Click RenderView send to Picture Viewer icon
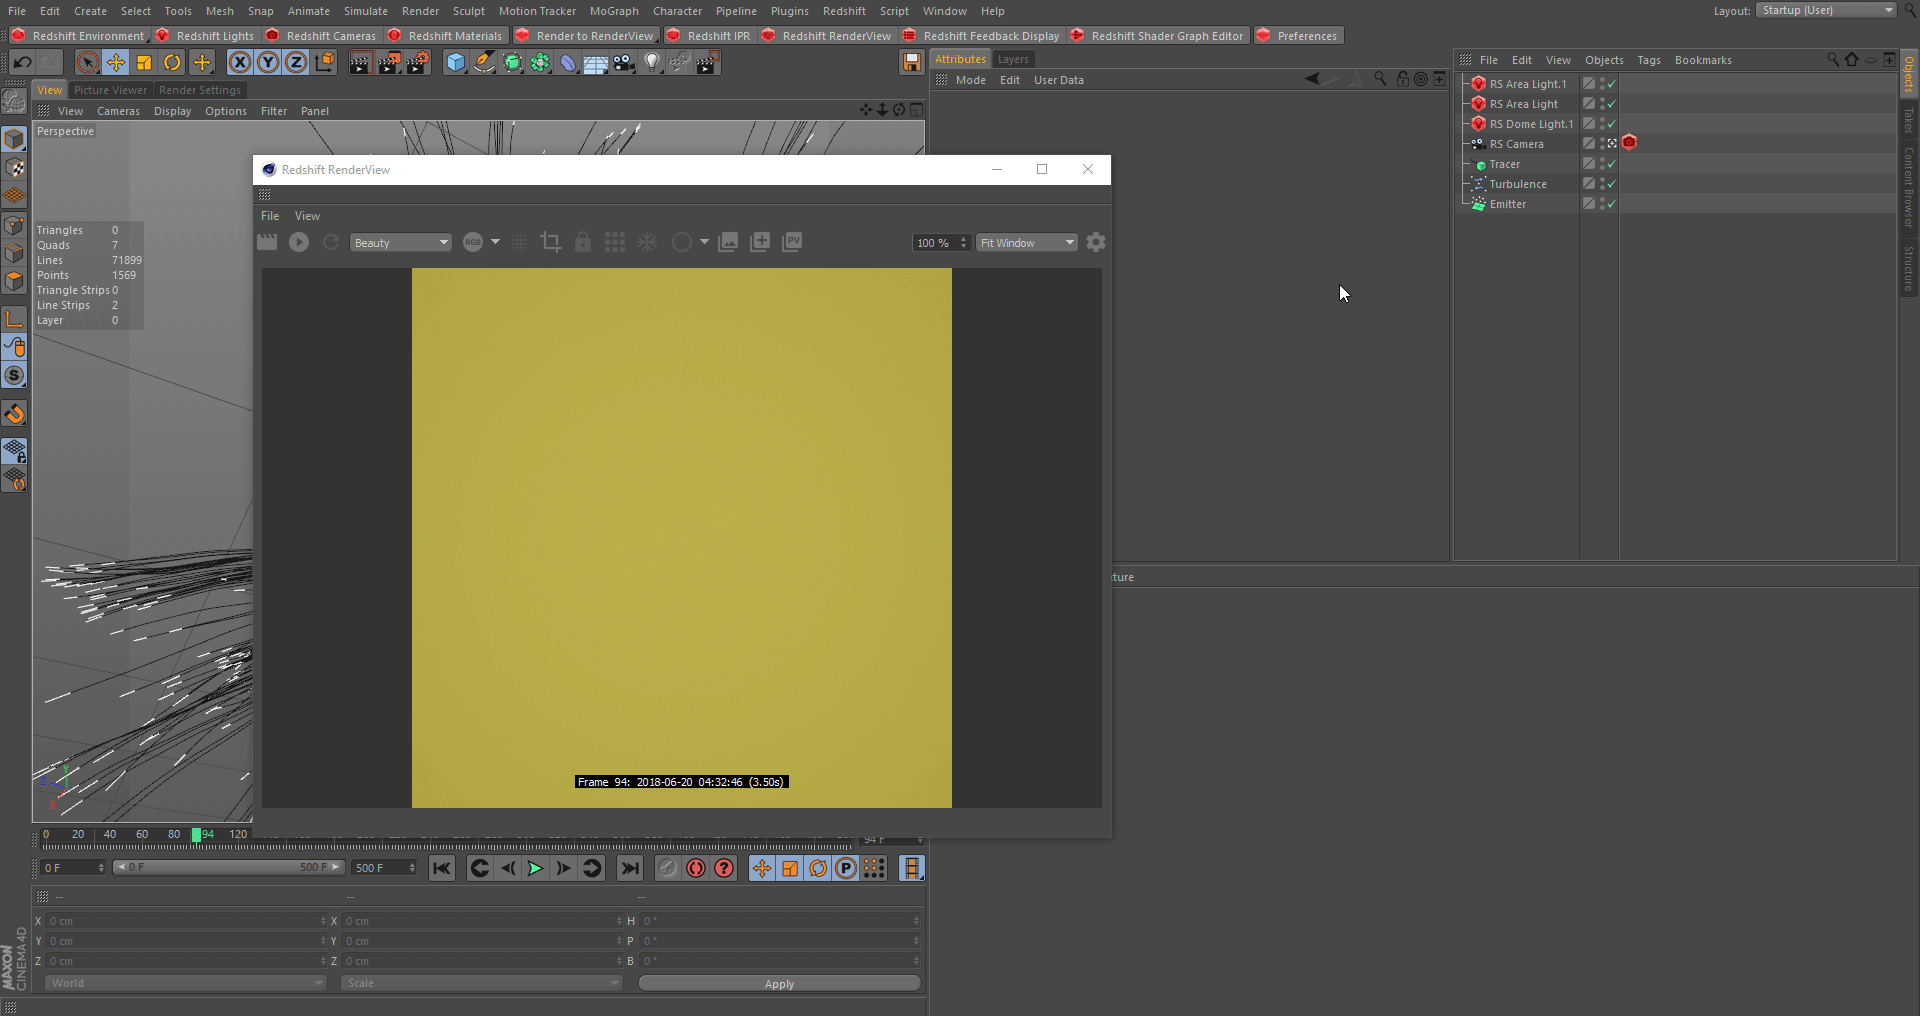 click(x=792, y=242)
